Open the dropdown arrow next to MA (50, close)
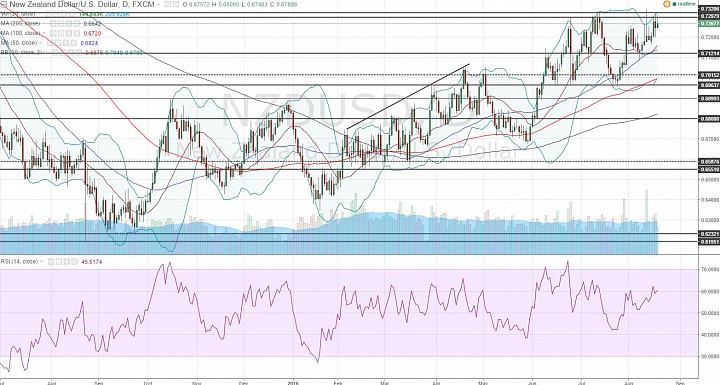 [40, 43]
